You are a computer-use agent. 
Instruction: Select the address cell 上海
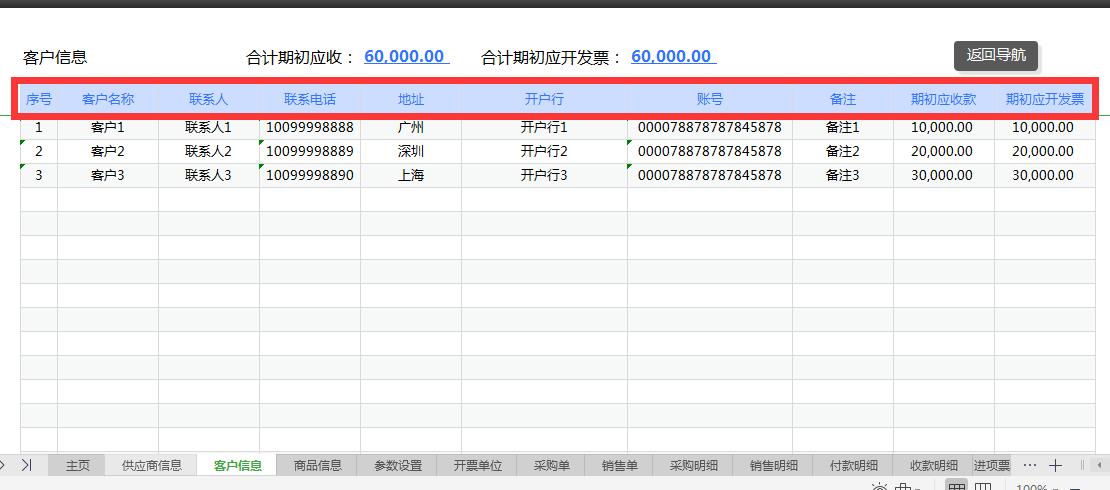[x=411, y=176]
